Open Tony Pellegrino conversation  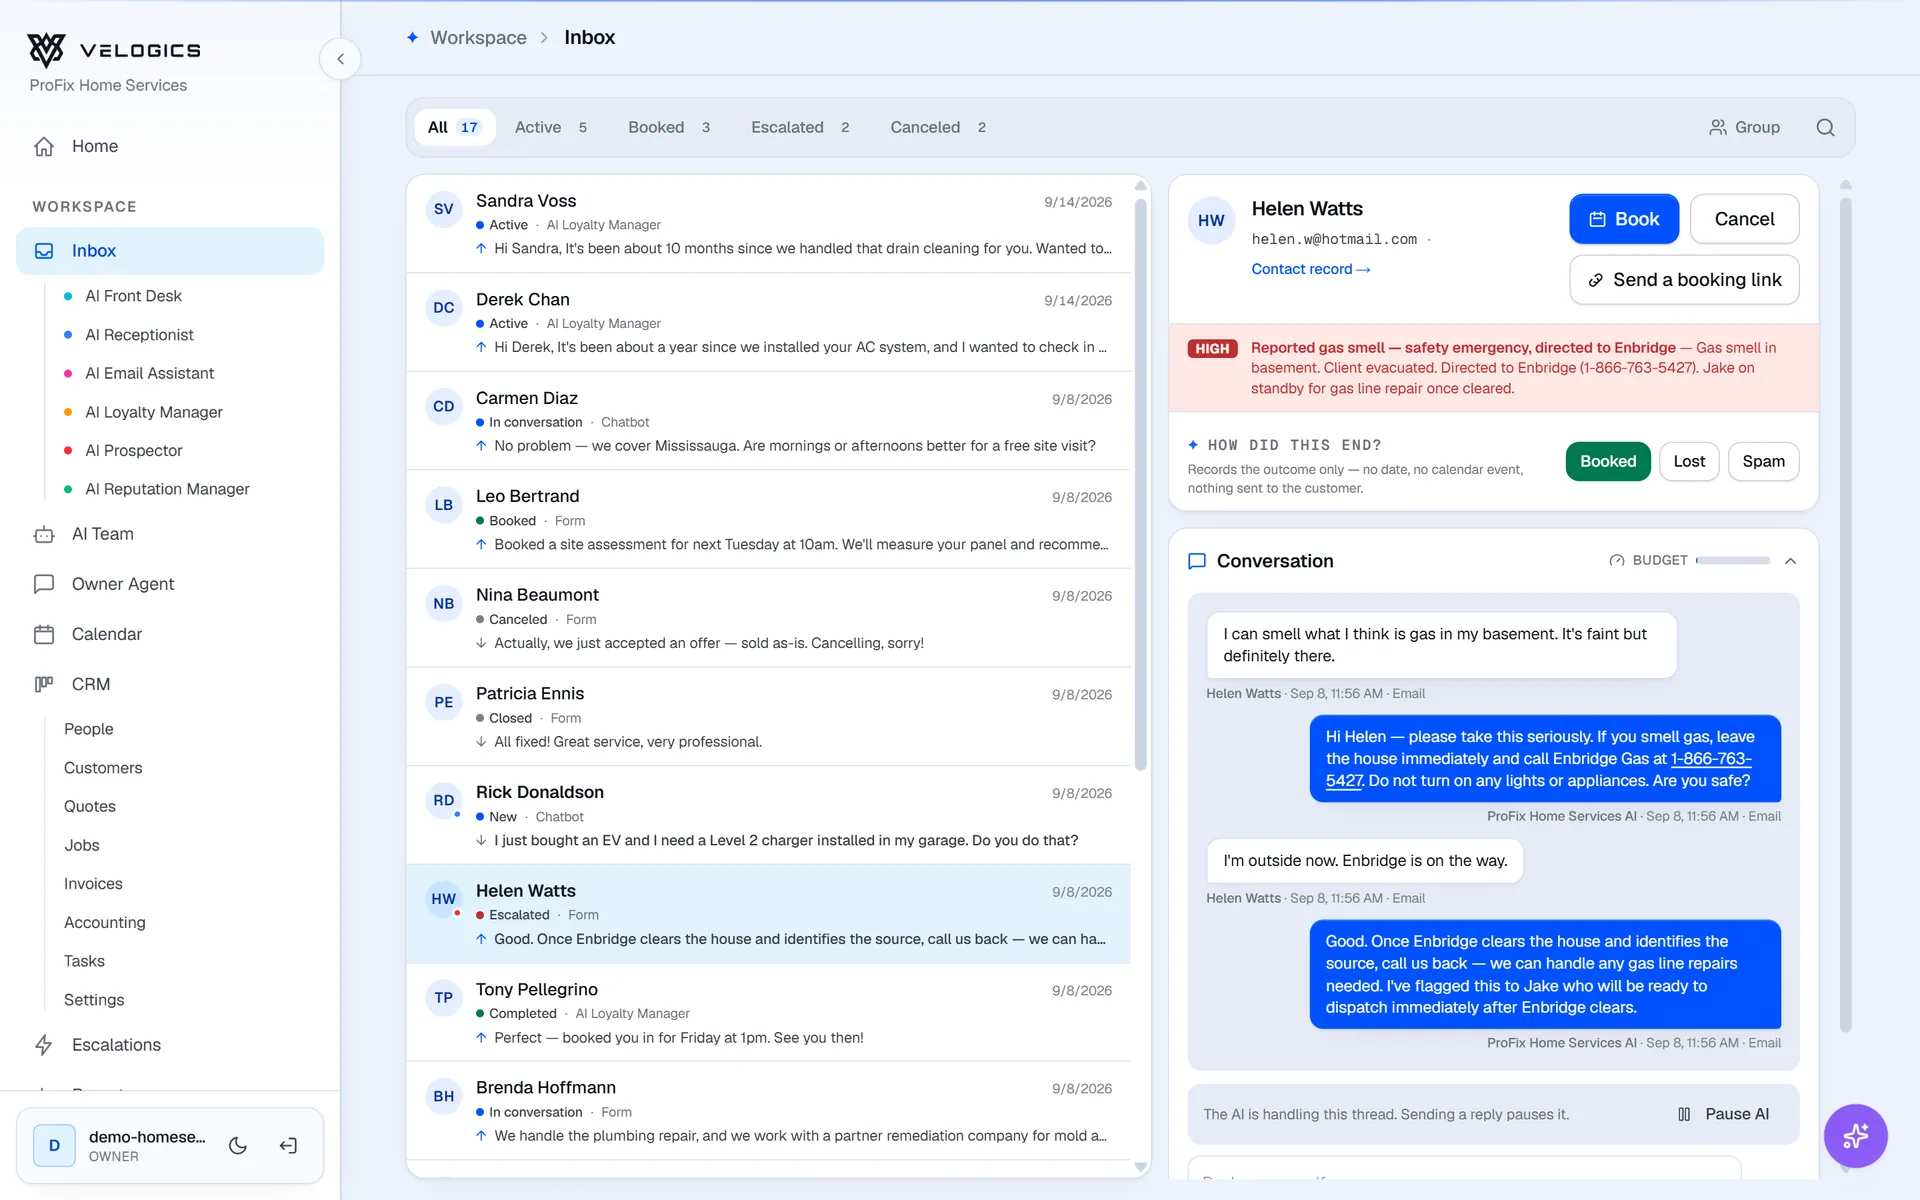pyautogui.click(x=768, y=1012)
